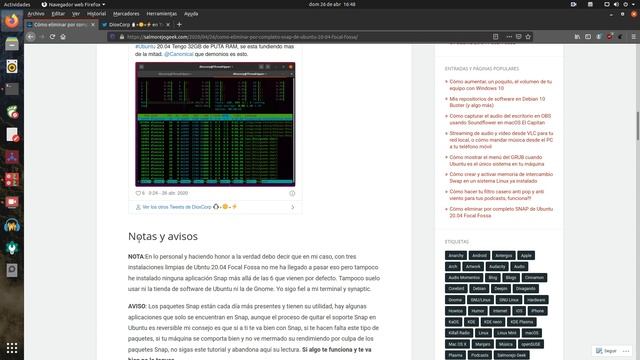Screen dimensions: 640x360
Task: Click the page vertical scrollbar
Action: (x=637, y=127)
